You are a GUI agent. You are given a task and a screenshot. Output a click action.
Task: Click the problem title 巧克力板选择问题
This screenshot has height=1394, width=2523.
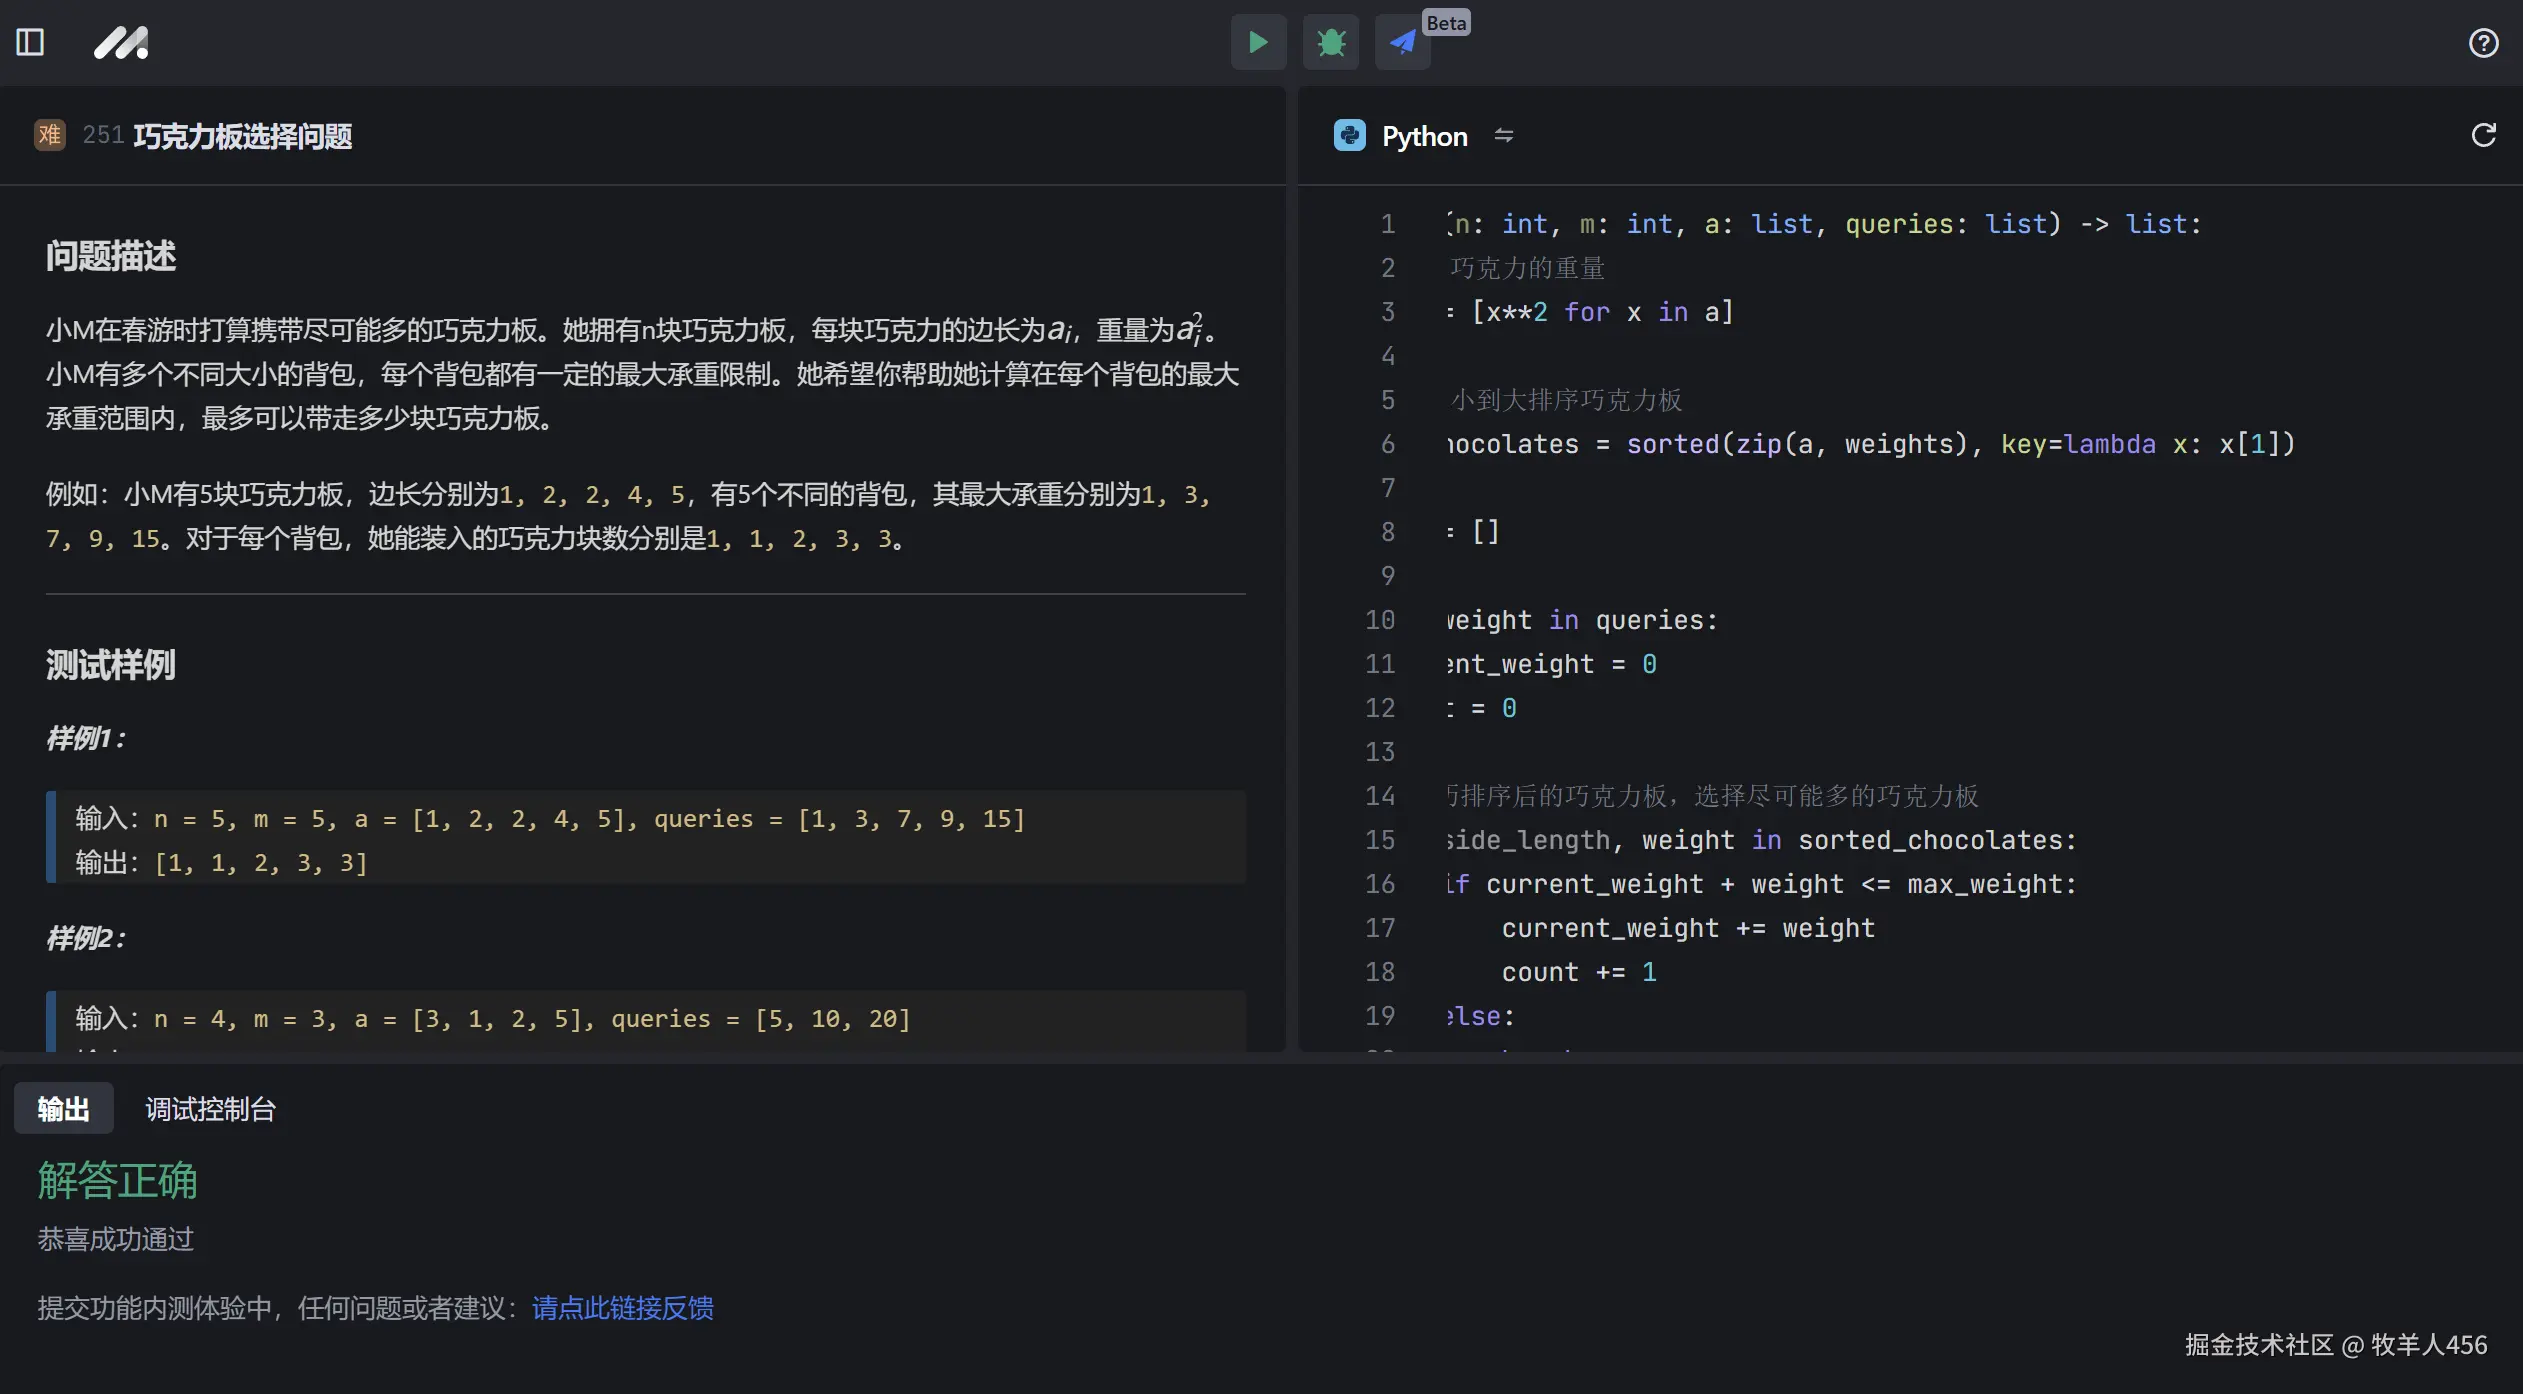[243, 136]
